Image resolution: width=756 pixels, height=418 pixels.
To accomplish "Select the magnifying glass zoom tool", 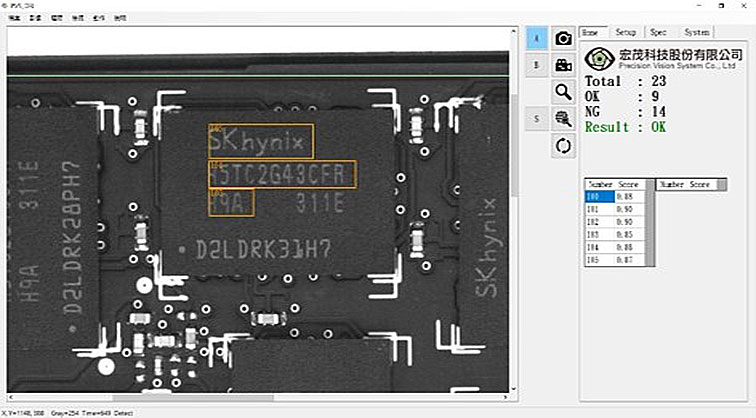I will 564,92.
